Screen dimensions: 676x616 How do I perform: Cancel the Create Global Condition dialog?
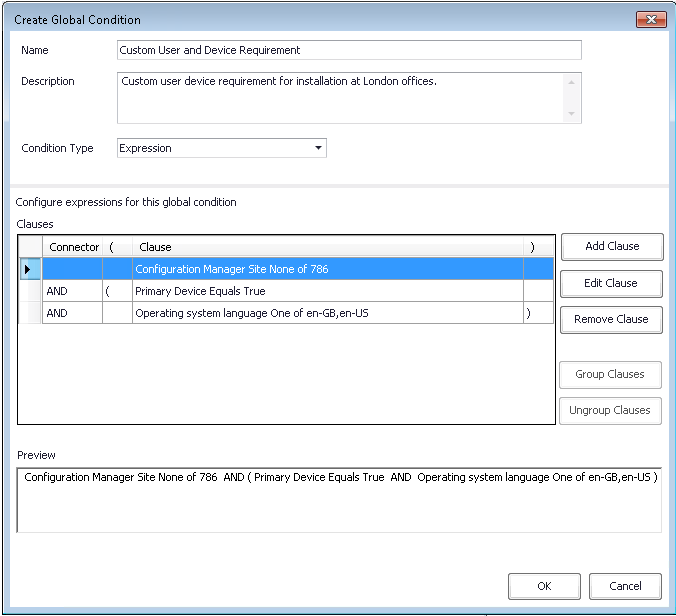(625, 586)
